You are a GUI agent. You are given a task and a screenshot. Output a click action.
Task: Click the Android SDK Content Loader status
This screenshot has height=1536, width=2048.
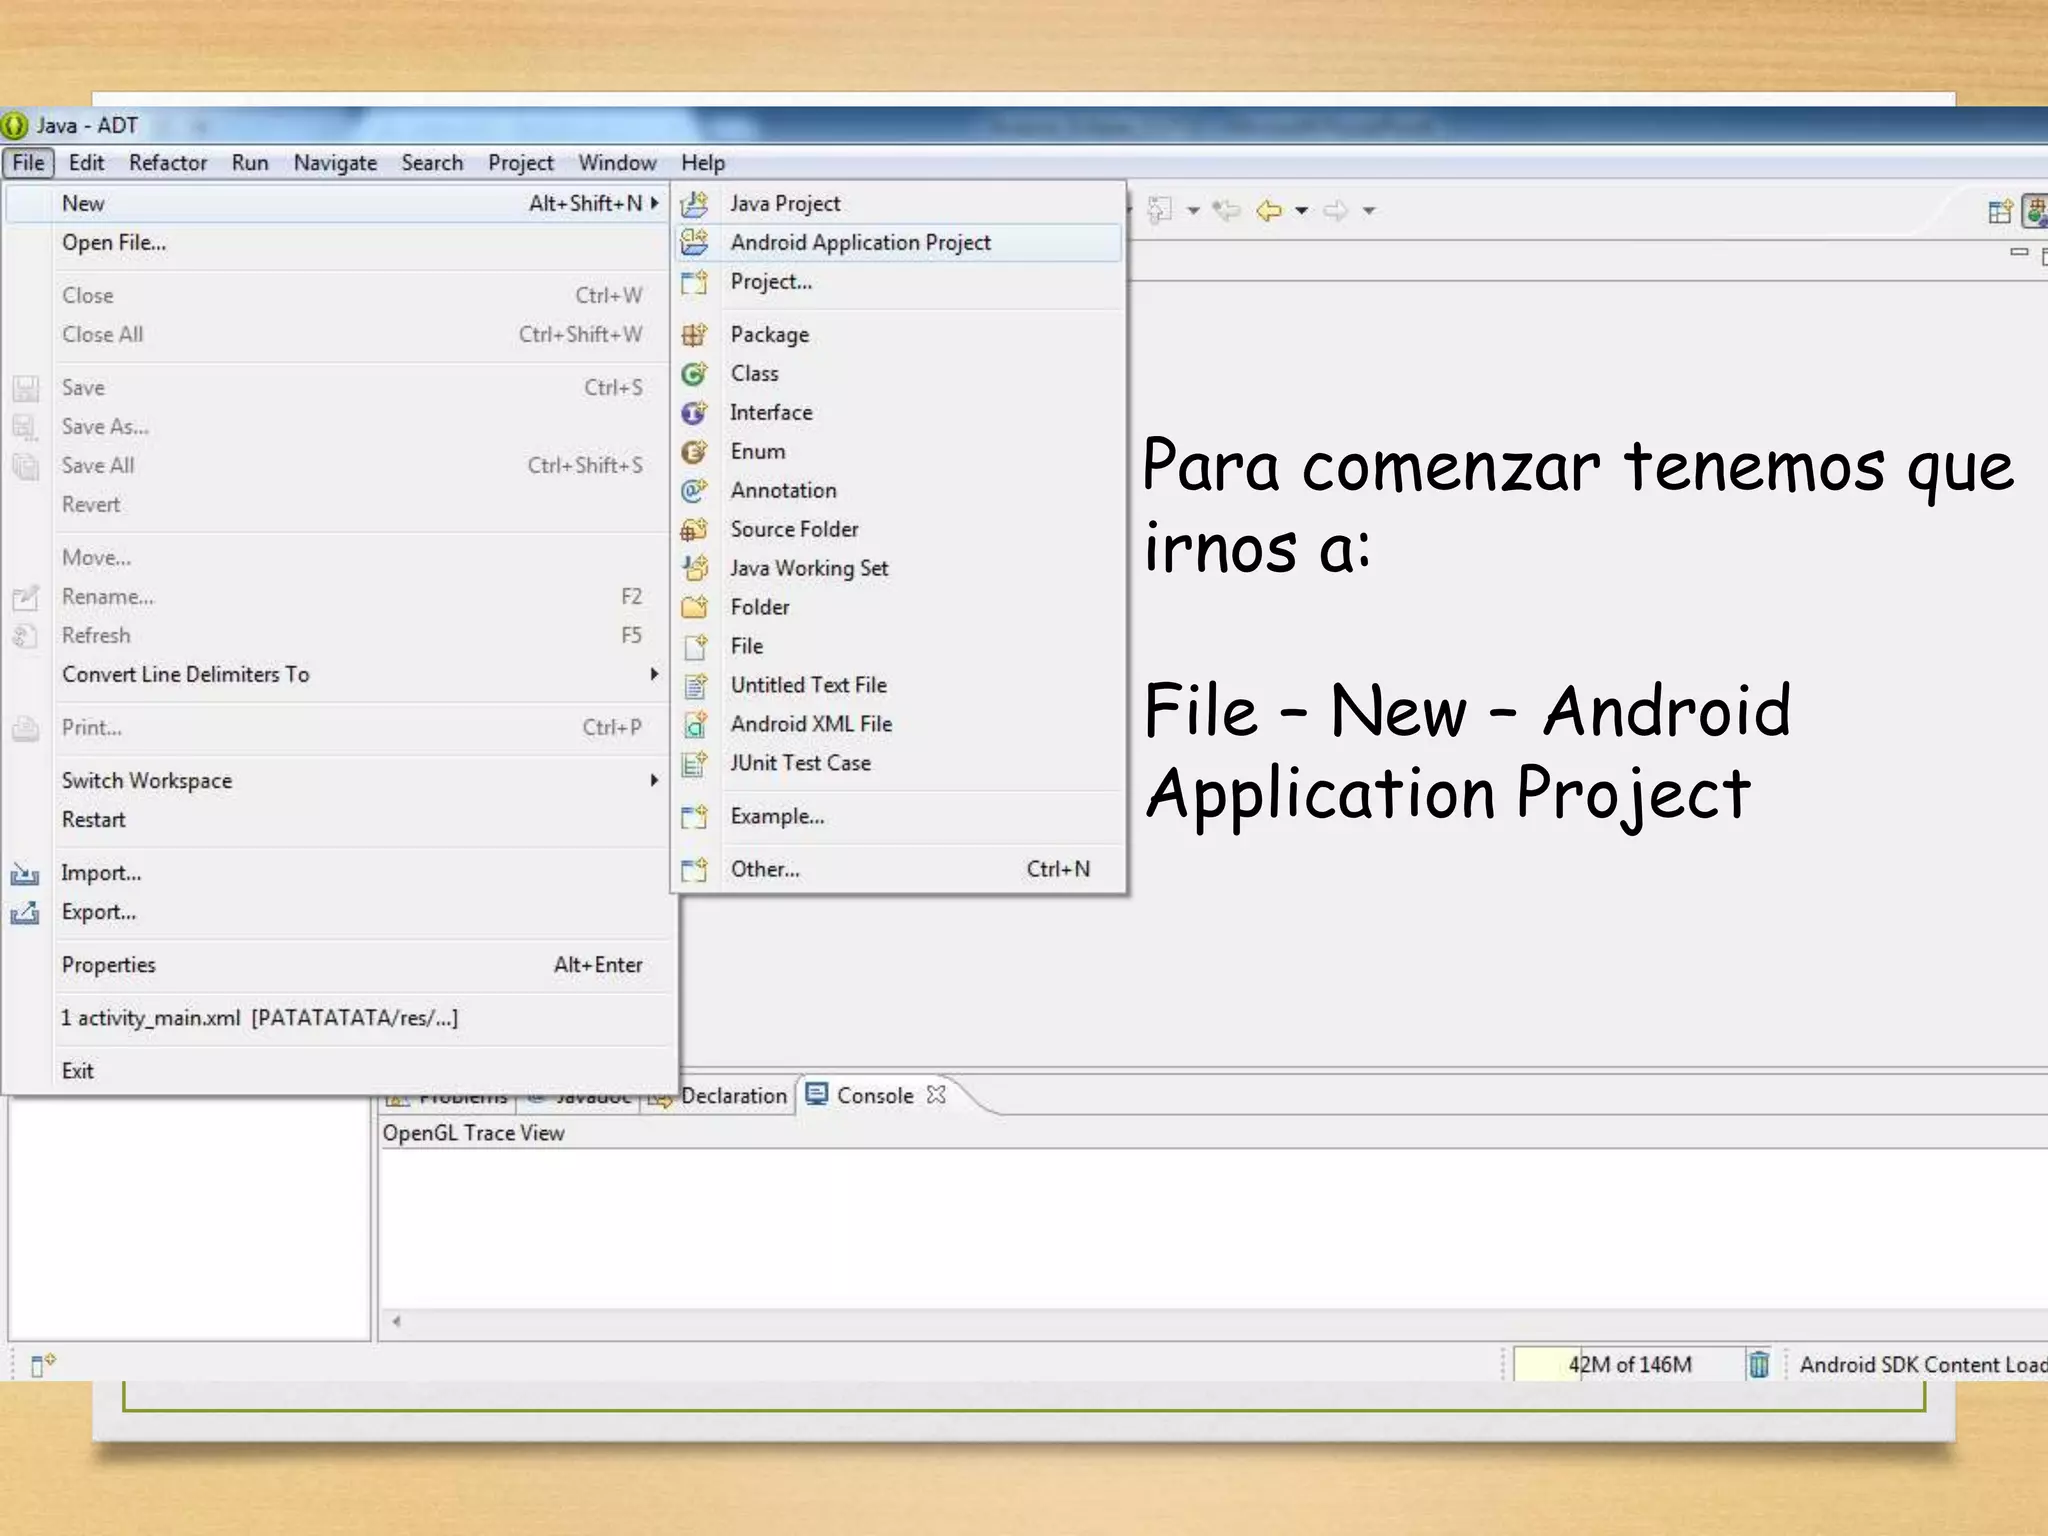[x=1922, y=1364]
